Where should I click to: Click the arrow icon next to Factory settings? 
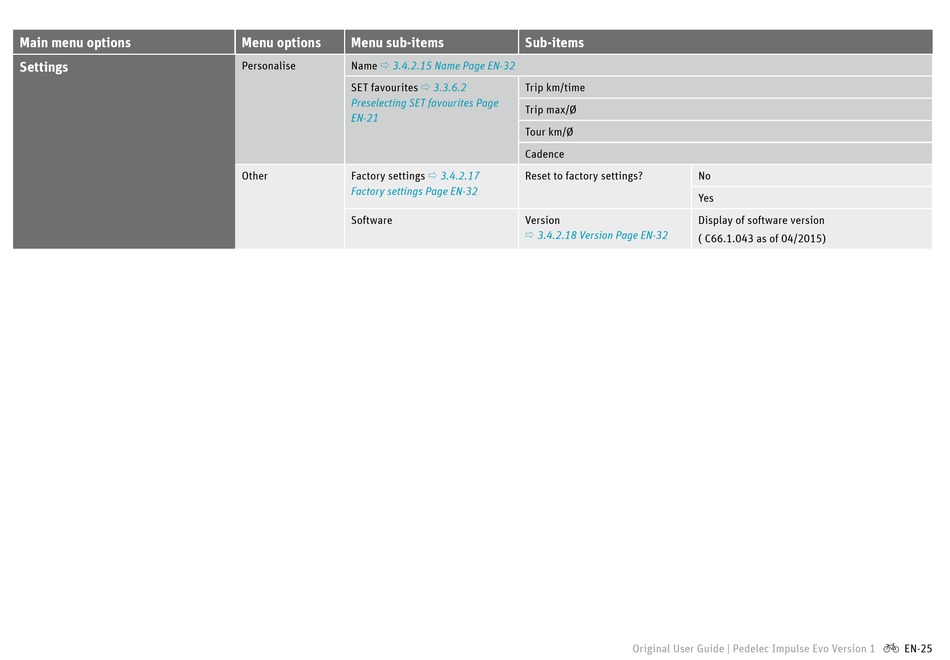click(433, 175)
